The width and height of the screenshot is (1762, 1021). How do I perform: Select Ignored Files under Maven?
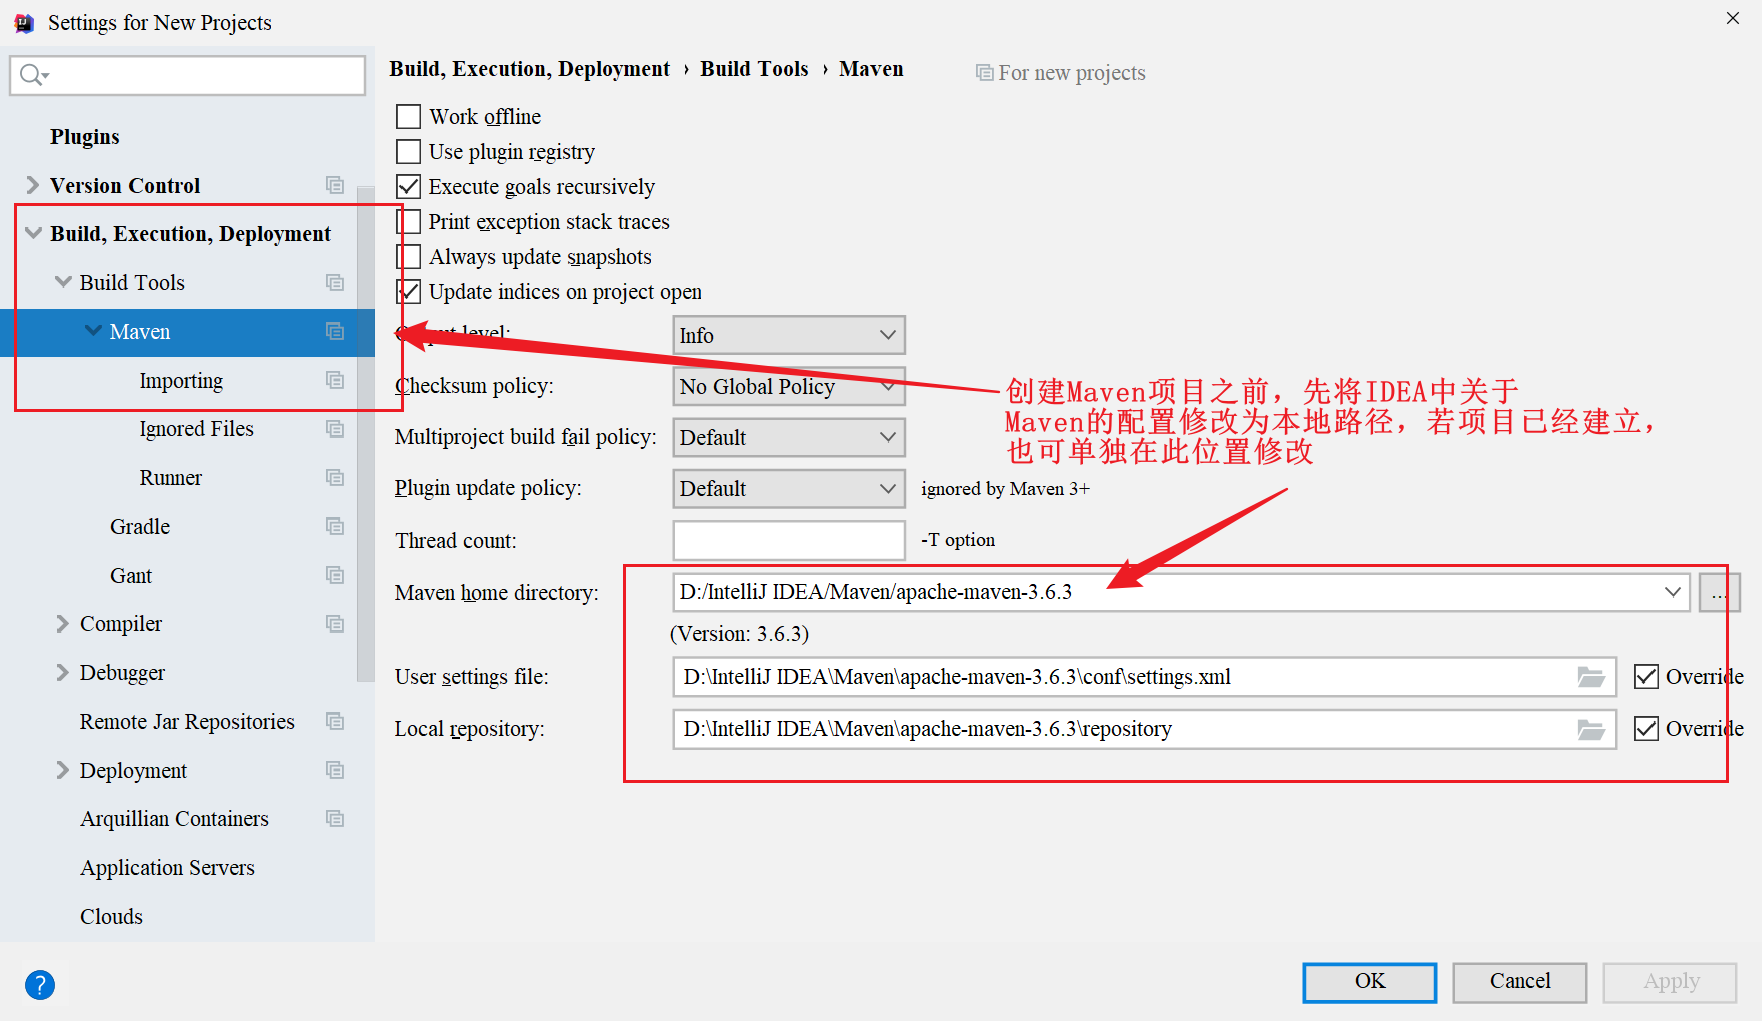point(196,429)
